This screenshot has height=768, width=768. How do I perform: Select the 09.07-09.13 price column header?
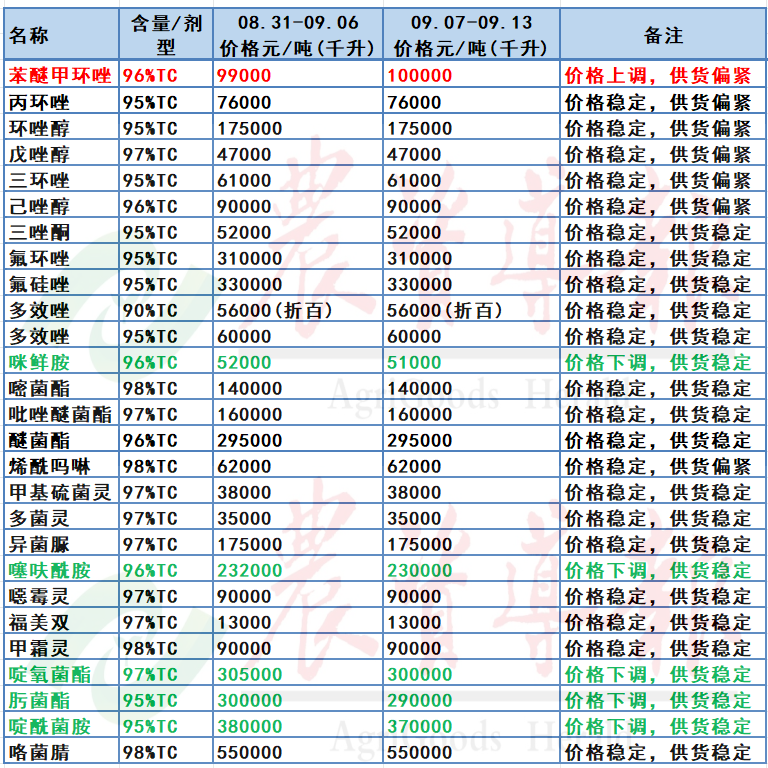tap(470, 36)
